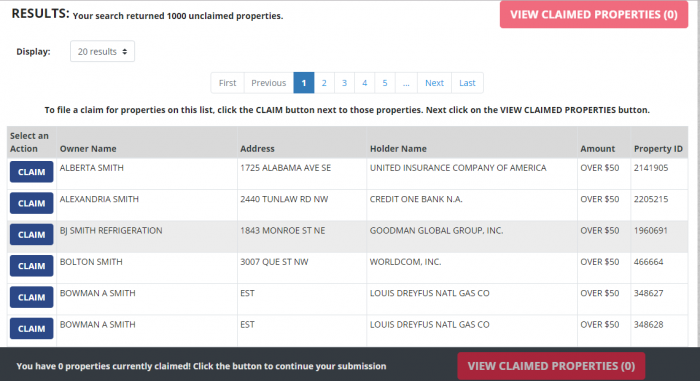Viewport: 700px width, 381px height.
Task: Go to the Next results page
Action: point(434,83)
